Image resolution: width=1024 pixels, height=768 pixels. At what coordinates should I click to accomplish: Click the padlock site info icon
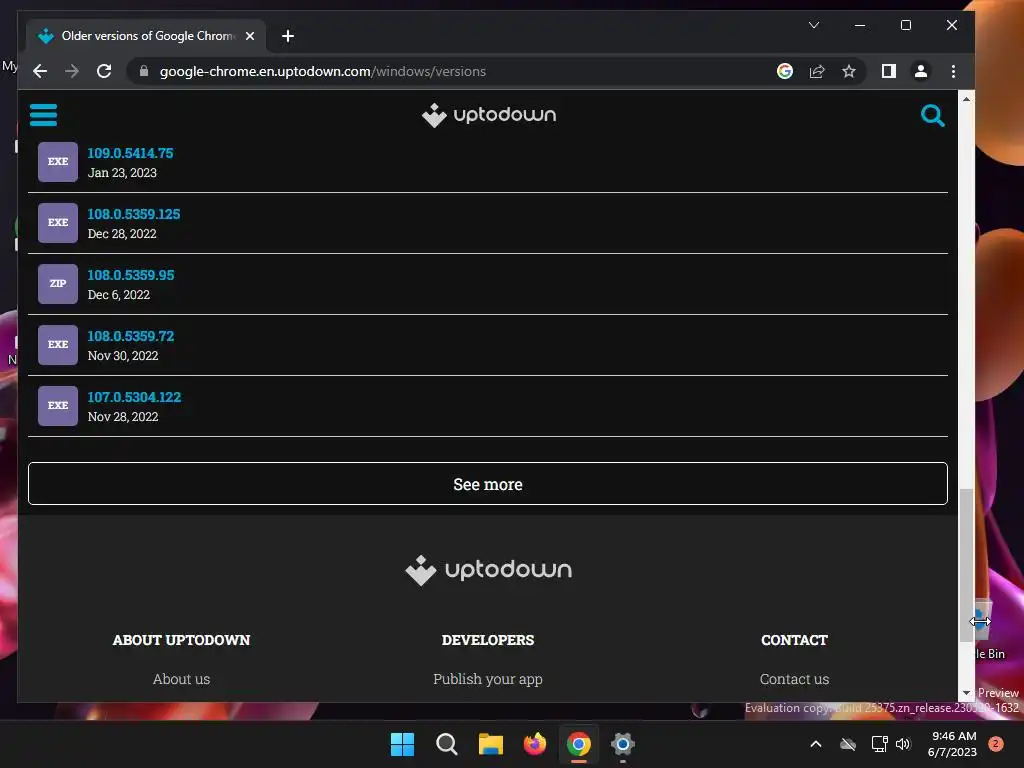[x=144, y=71]
